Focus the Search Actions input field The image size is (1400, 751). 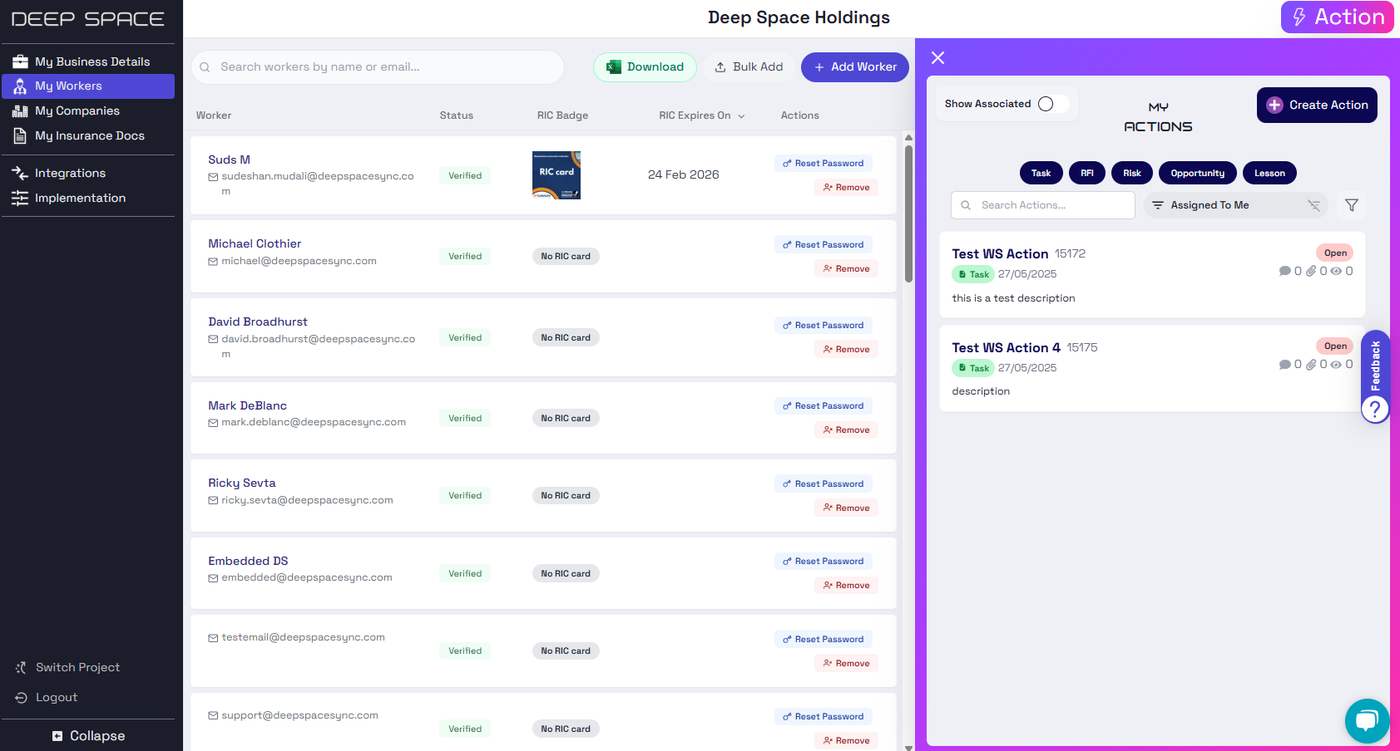coord(1043,205)
